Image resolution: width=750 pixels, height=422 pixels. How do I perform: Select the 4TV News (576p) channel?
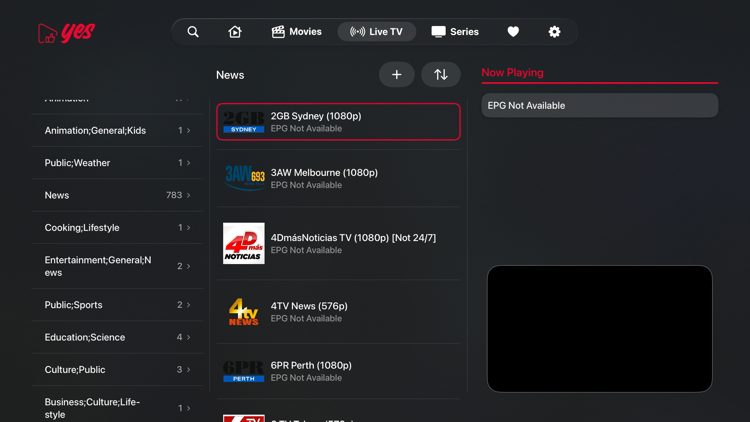click(x=338, y=311)
